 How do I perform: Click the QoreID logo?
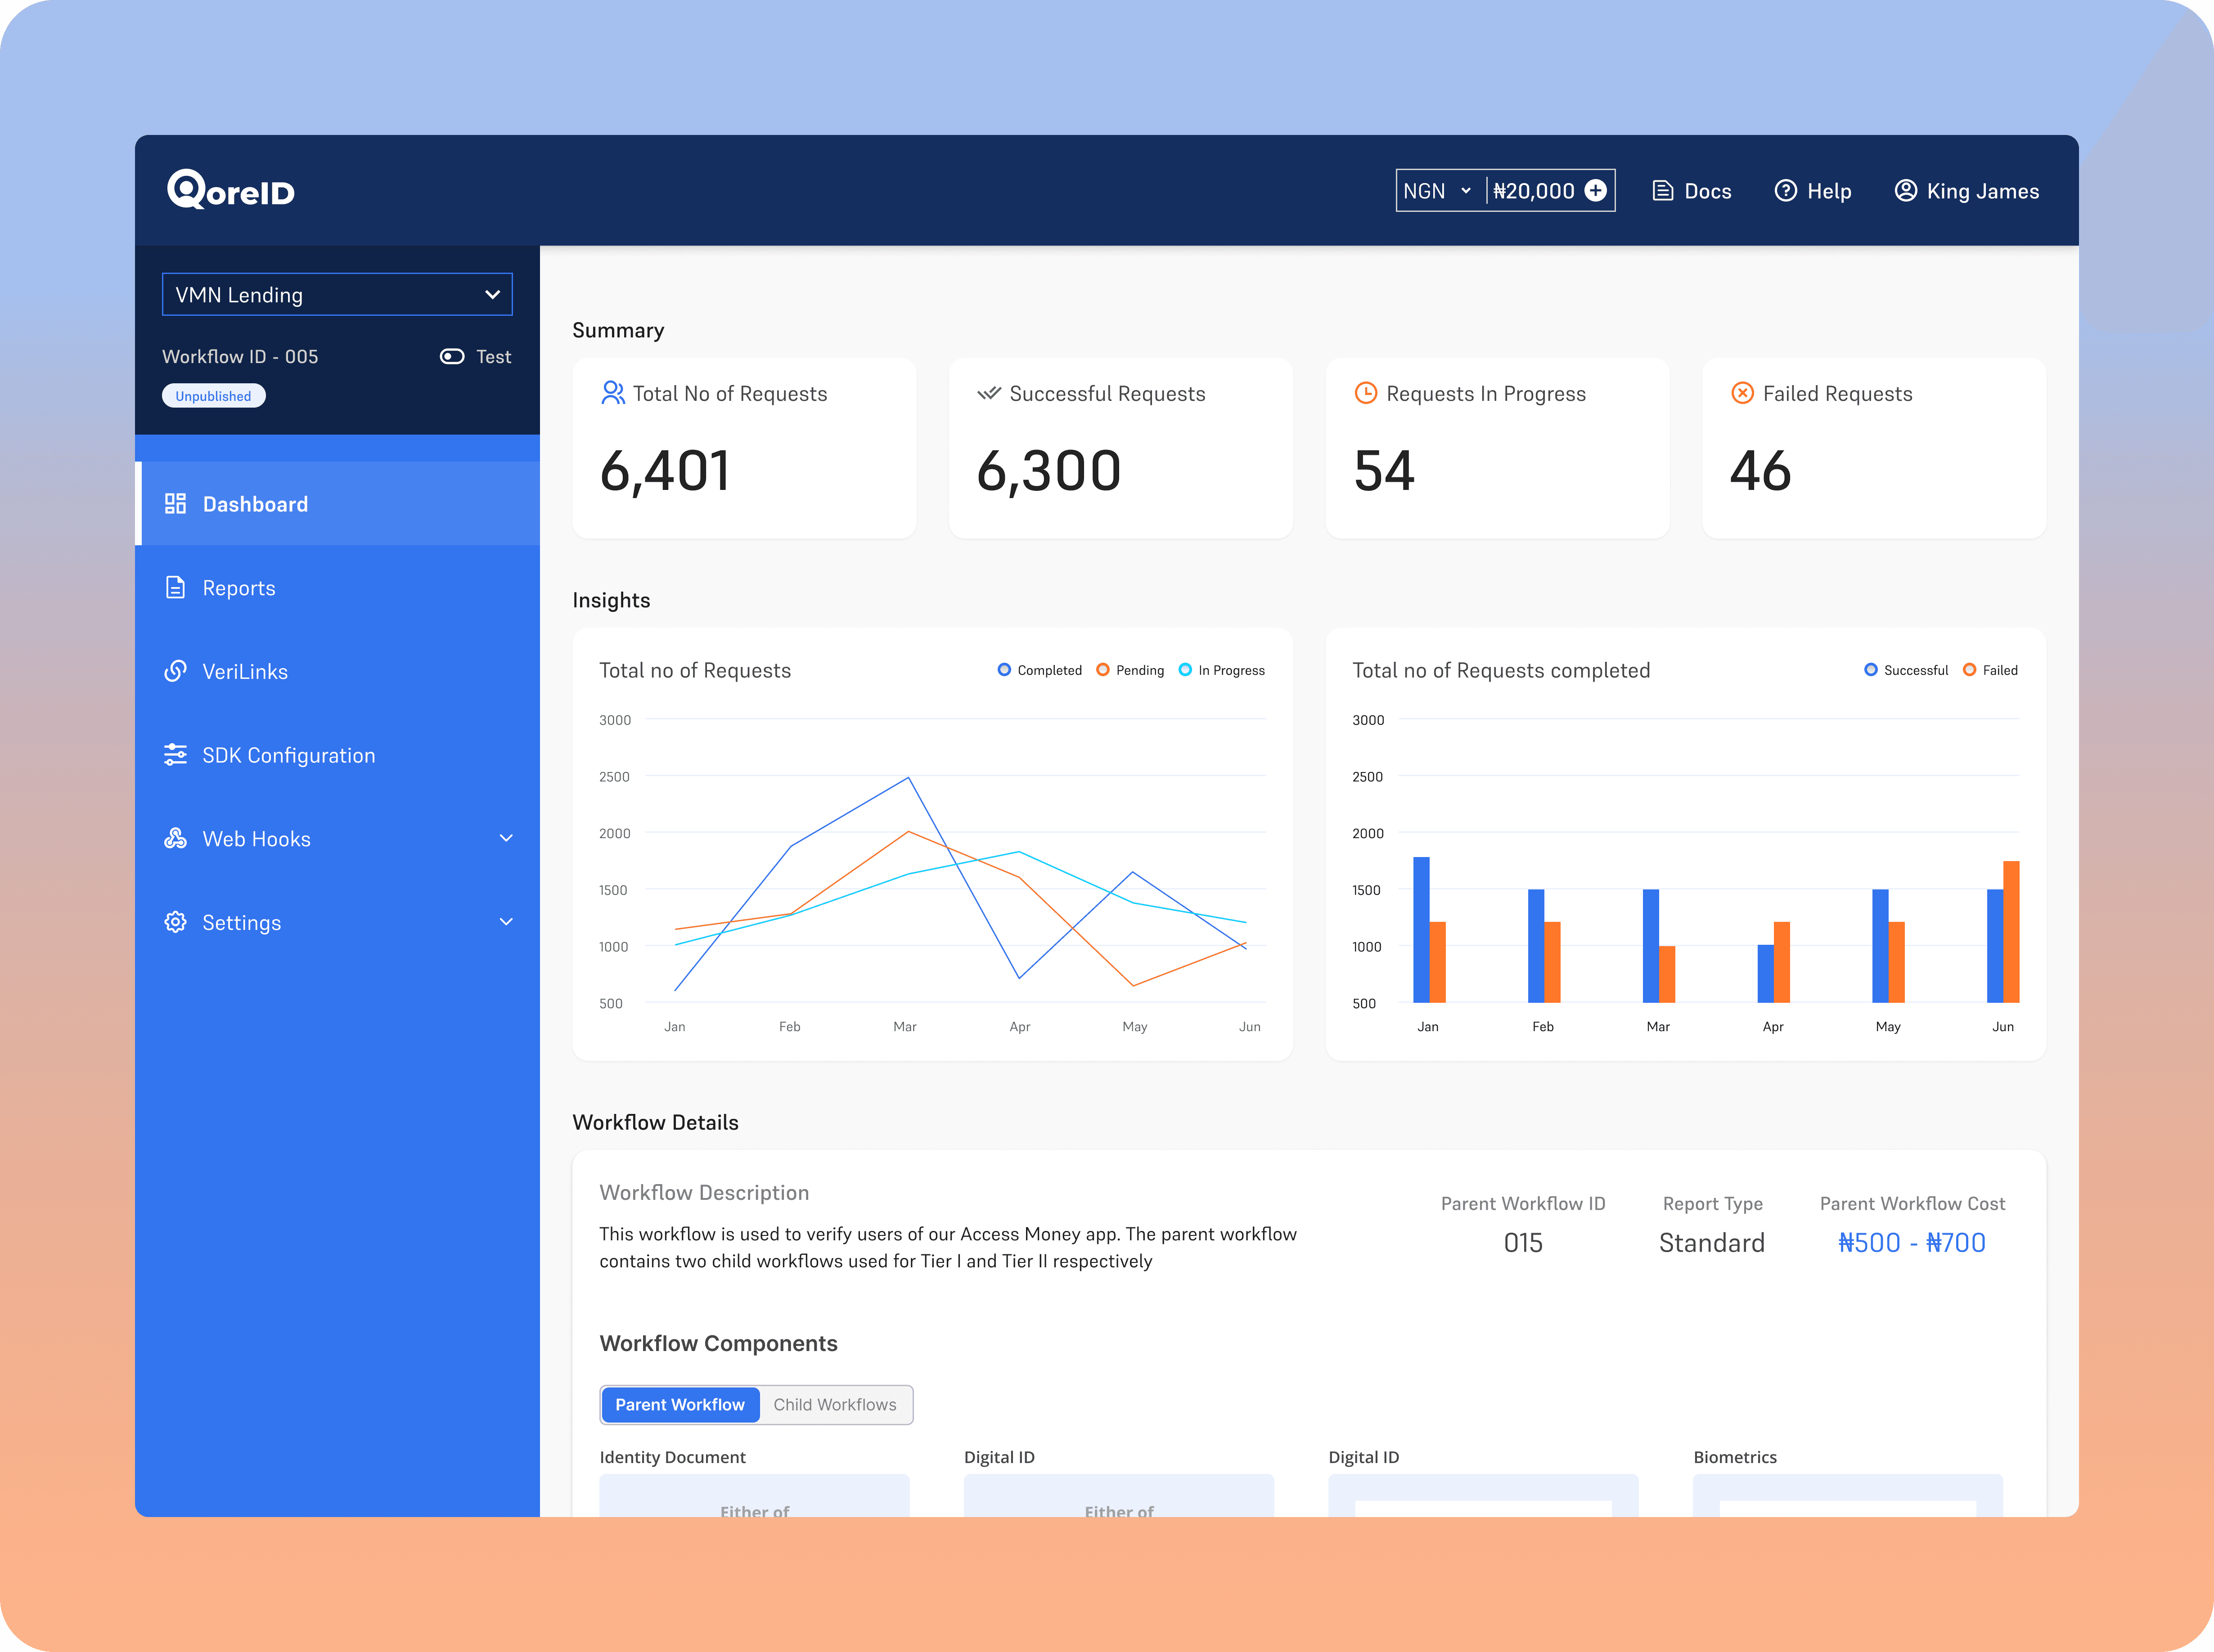pos(231,190)
